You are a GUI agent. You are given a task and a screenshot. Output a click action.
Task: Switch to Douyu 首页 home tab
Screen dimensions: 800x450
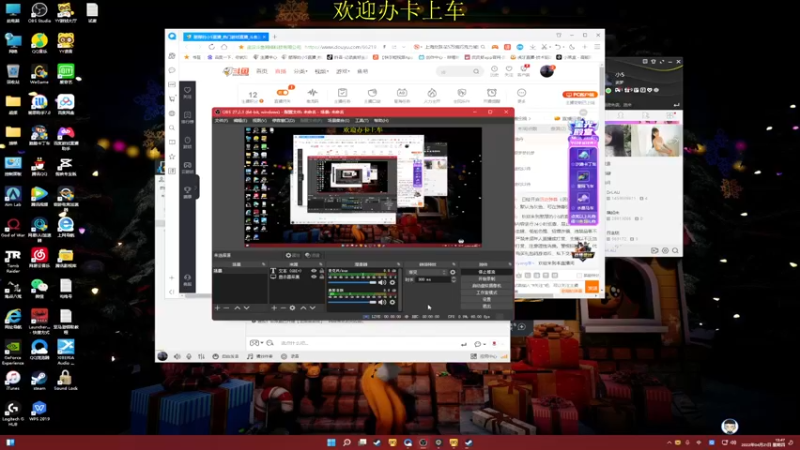[x=262, y=71]
